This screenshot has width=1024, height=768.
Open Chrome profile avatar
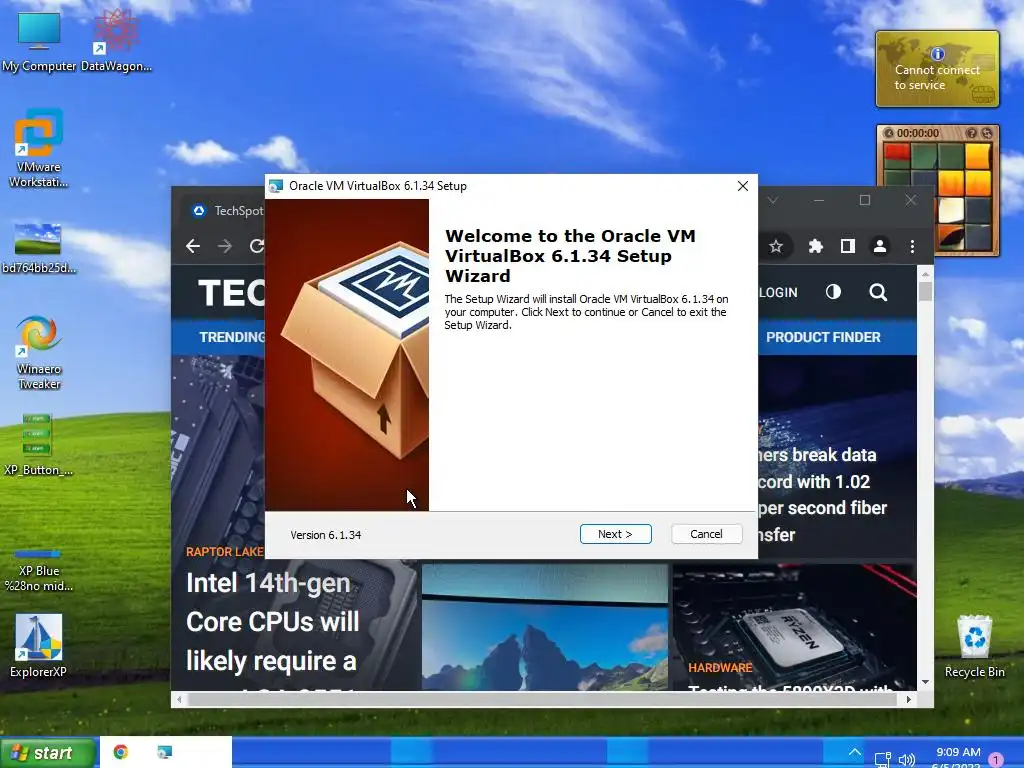point(880,246)
